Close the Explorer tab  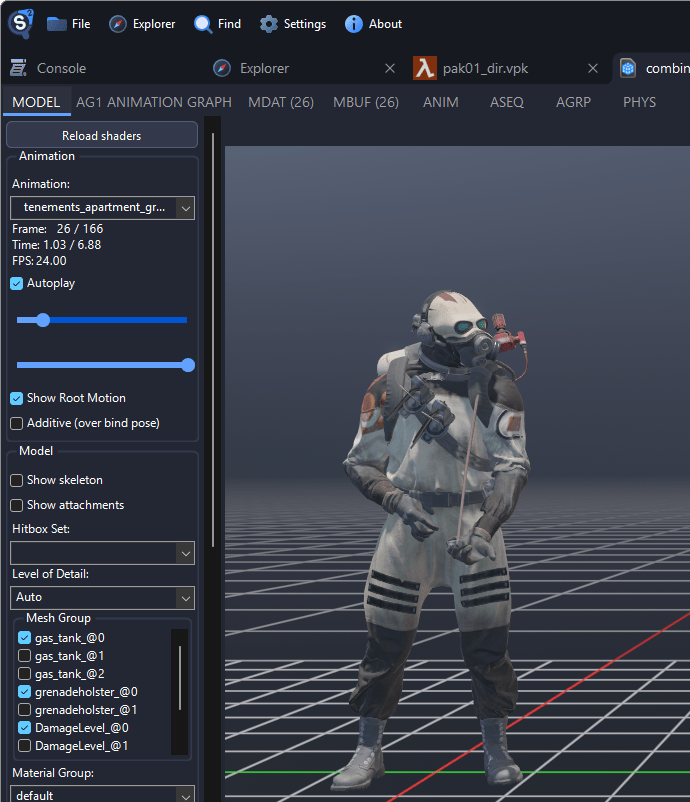pos(390,68)
